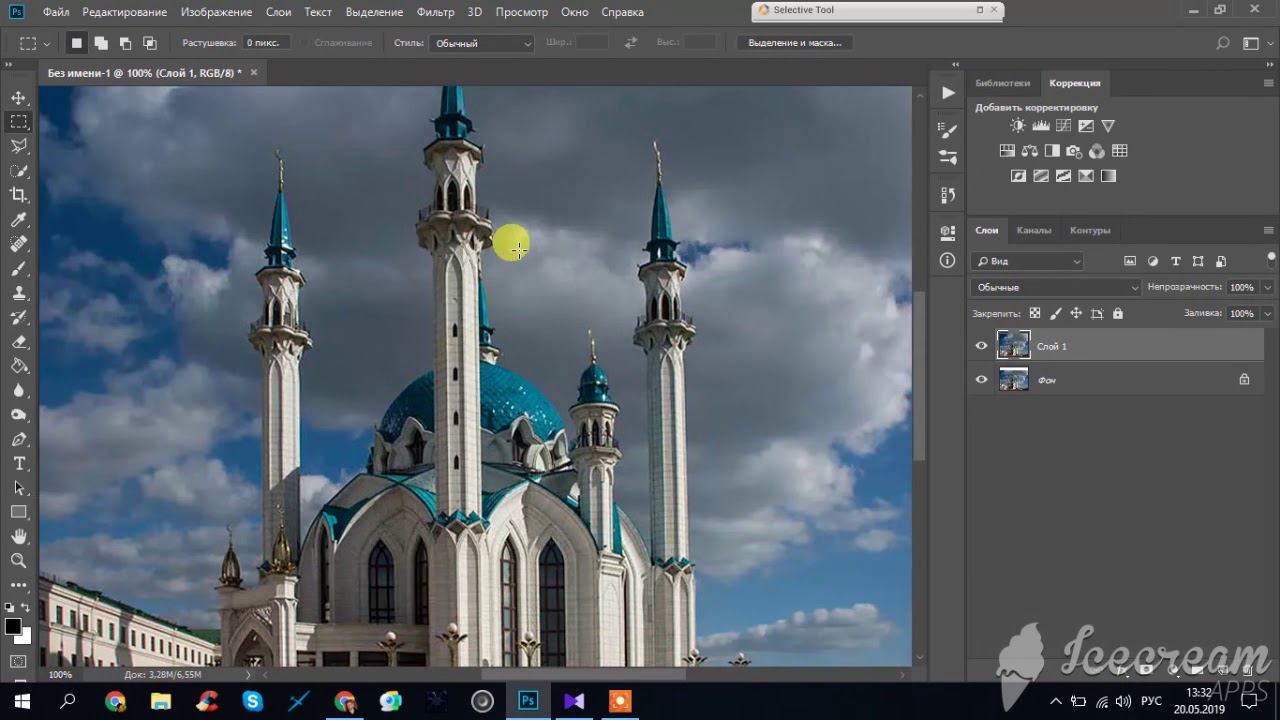Click the Выделение и маска button

pos(795,43)
